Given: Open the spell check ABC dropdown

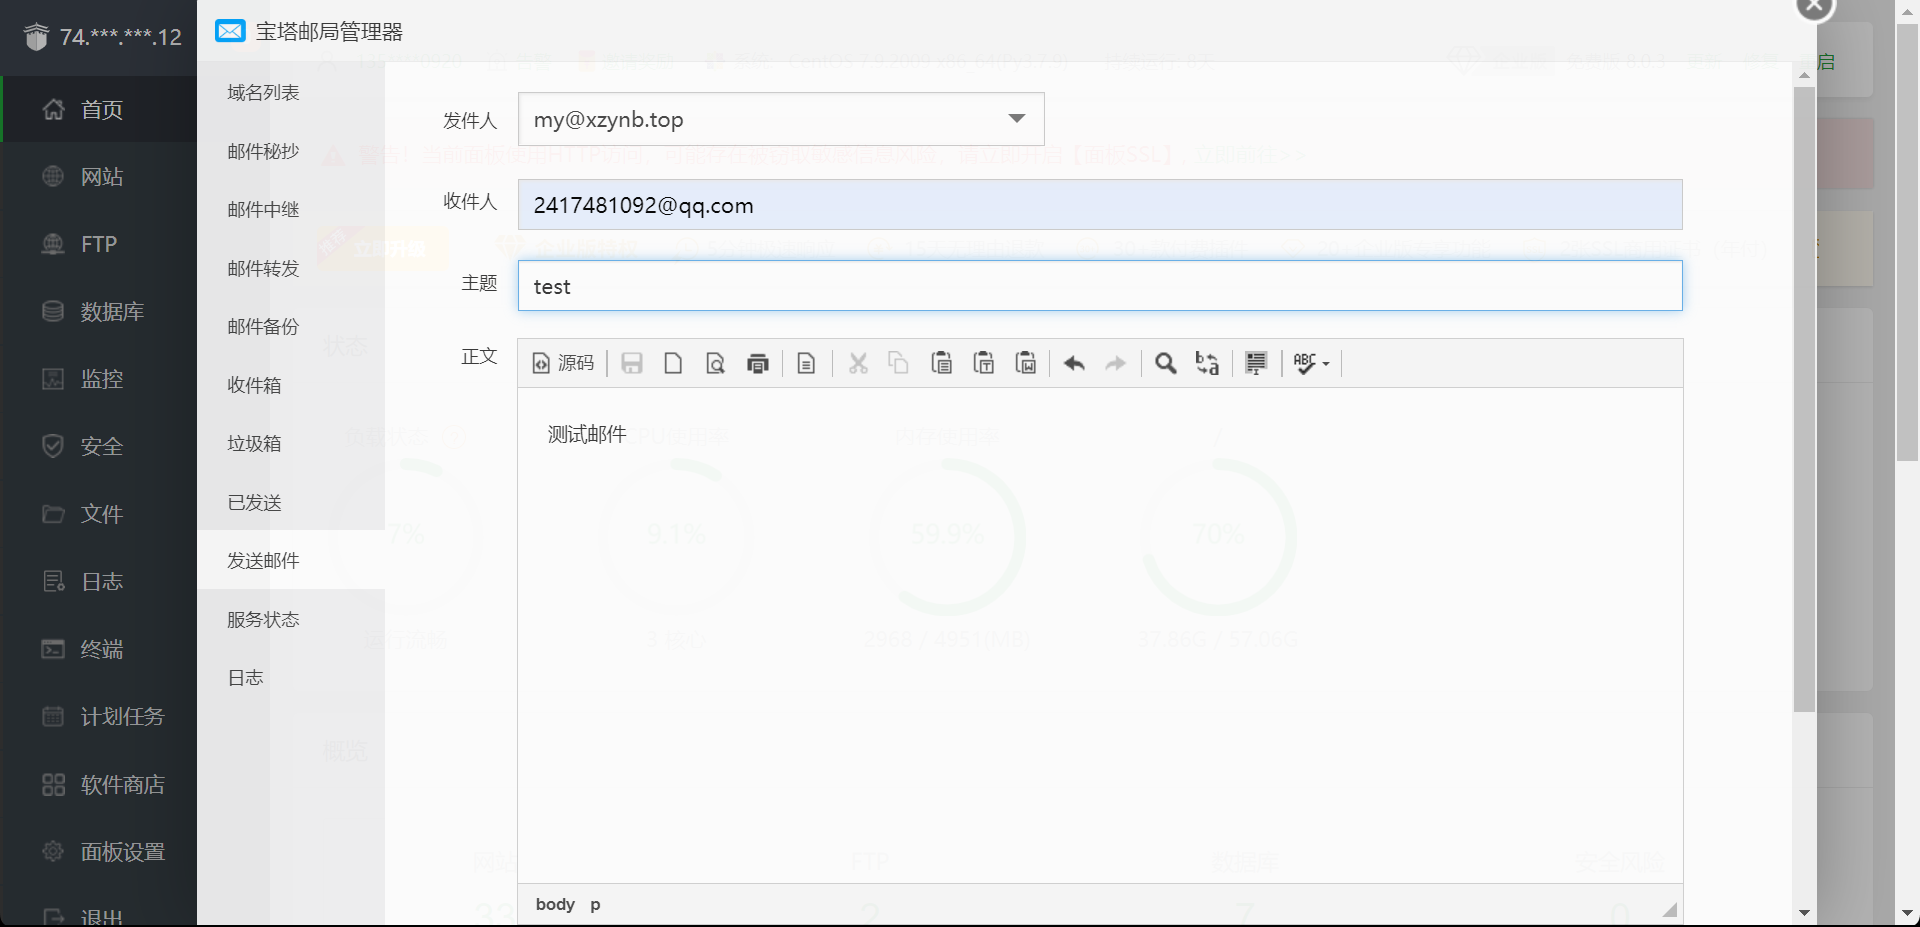Looking at the screenshot, I should click(x=1311, y=363).
